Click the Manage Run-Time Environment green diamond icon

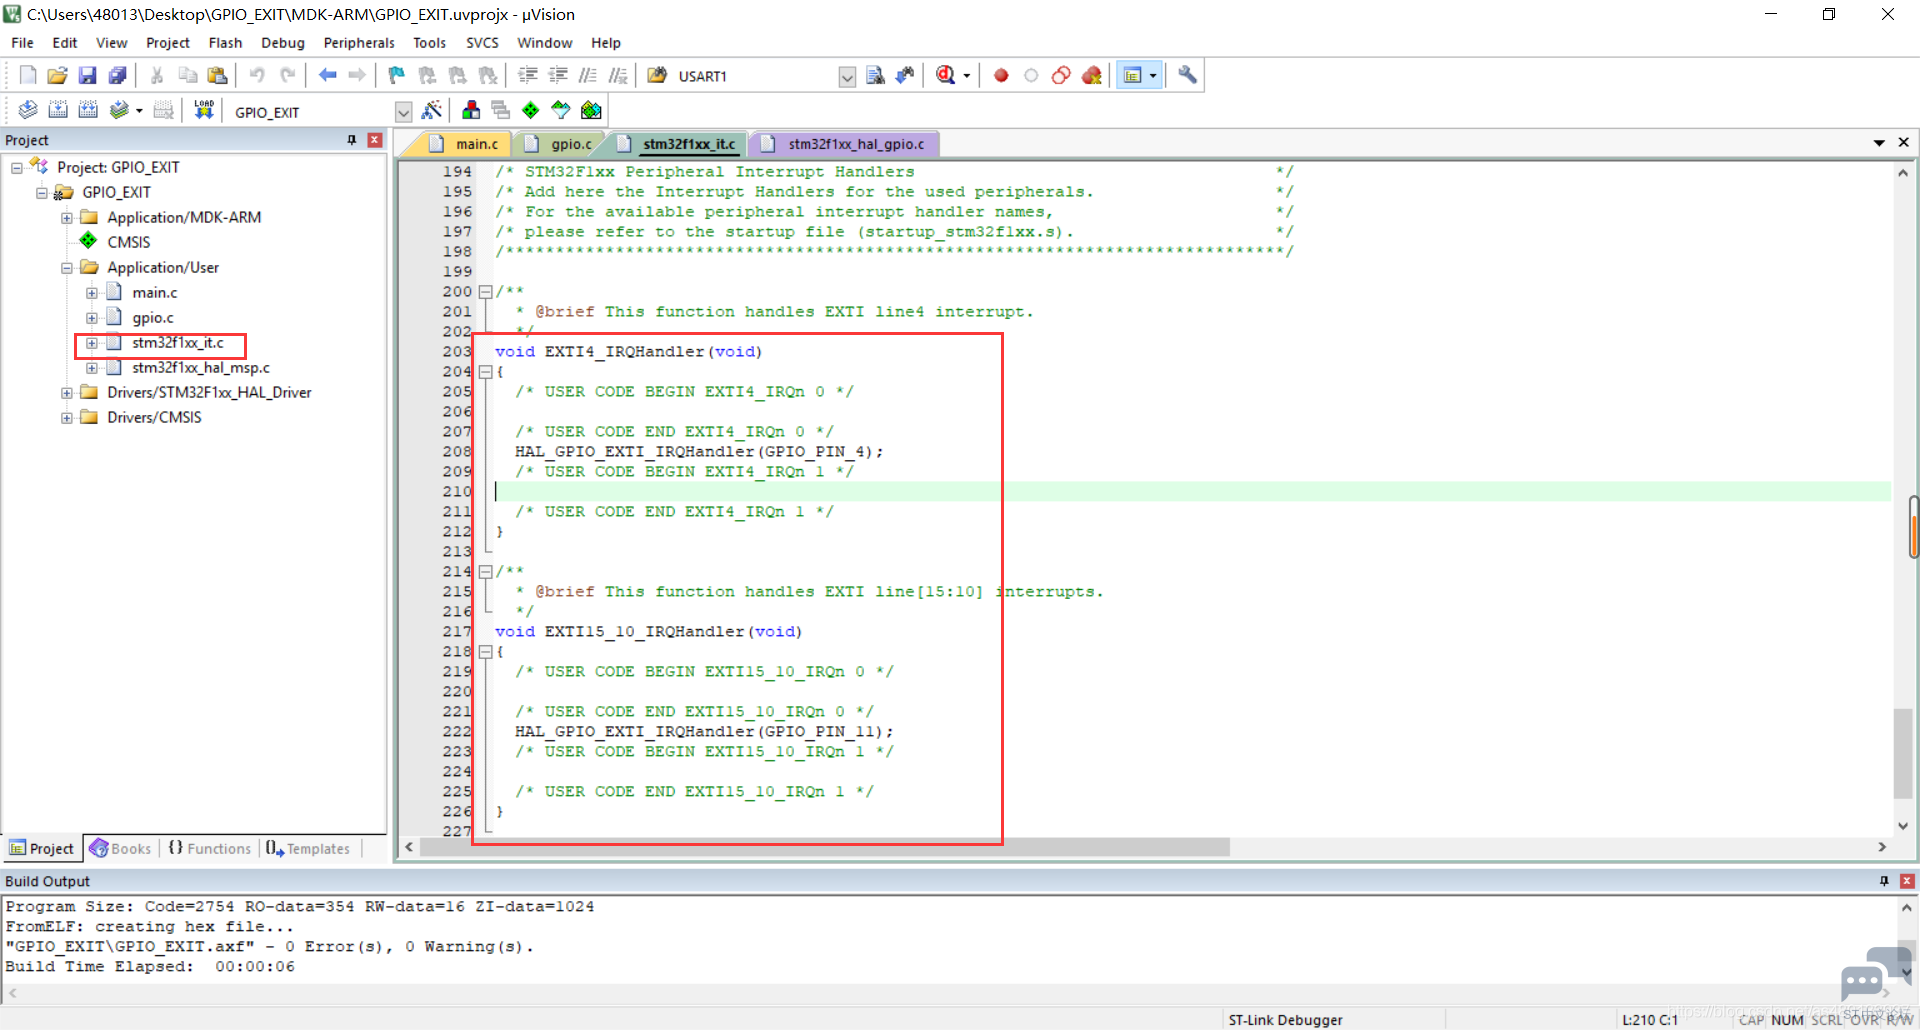531,110
